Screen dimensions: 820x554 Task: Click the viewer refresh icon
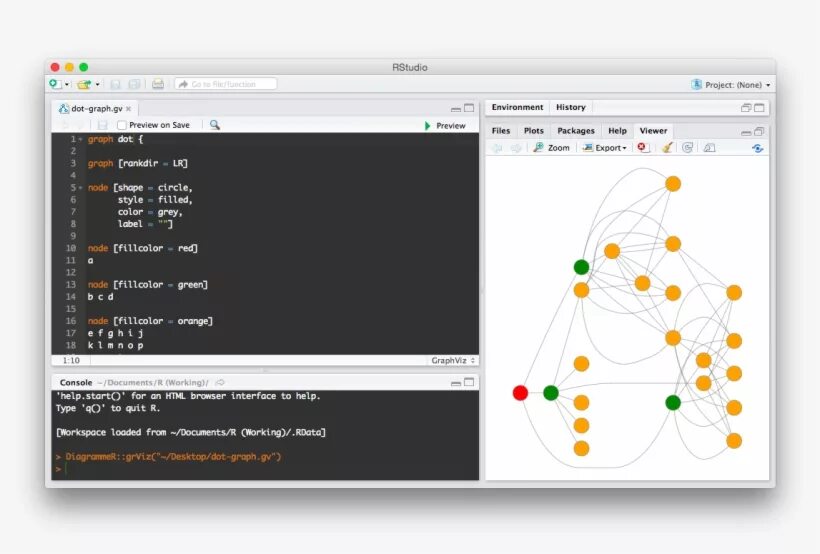687,148
